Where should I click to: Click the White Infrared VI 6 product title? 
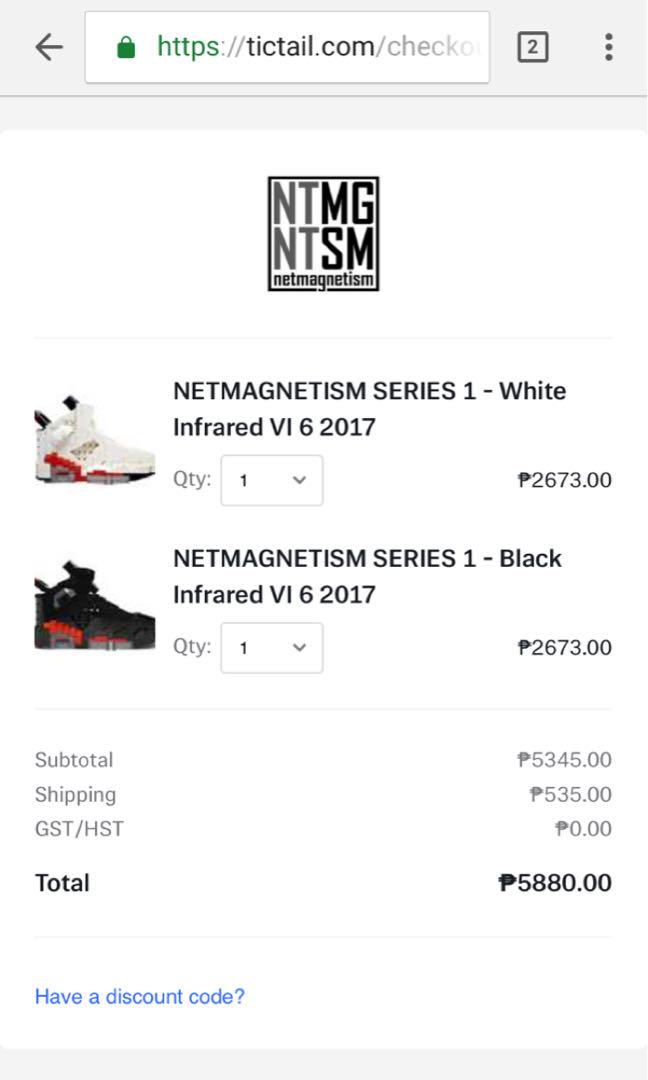(369, 409)
